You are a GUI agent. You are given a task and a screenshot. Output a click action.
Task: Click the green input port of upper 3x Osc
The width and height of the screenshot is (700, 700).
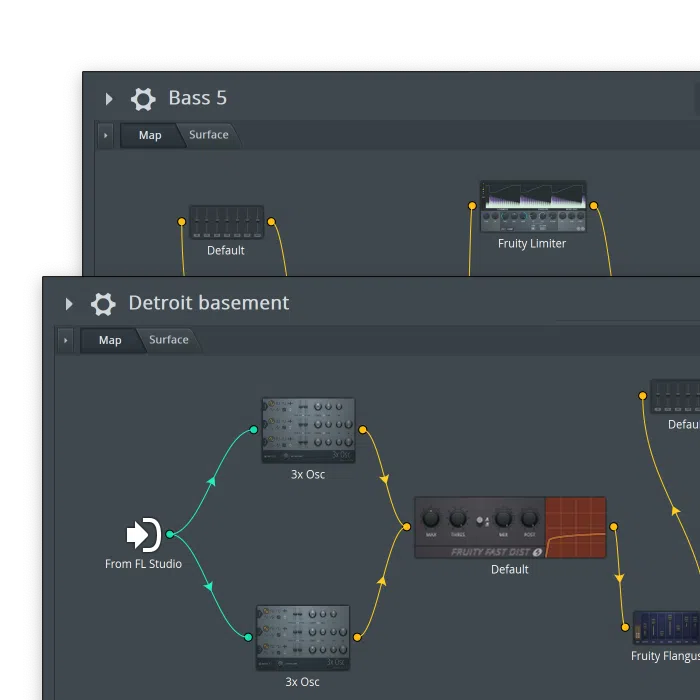pyautogui.click(x=254, y=429)
